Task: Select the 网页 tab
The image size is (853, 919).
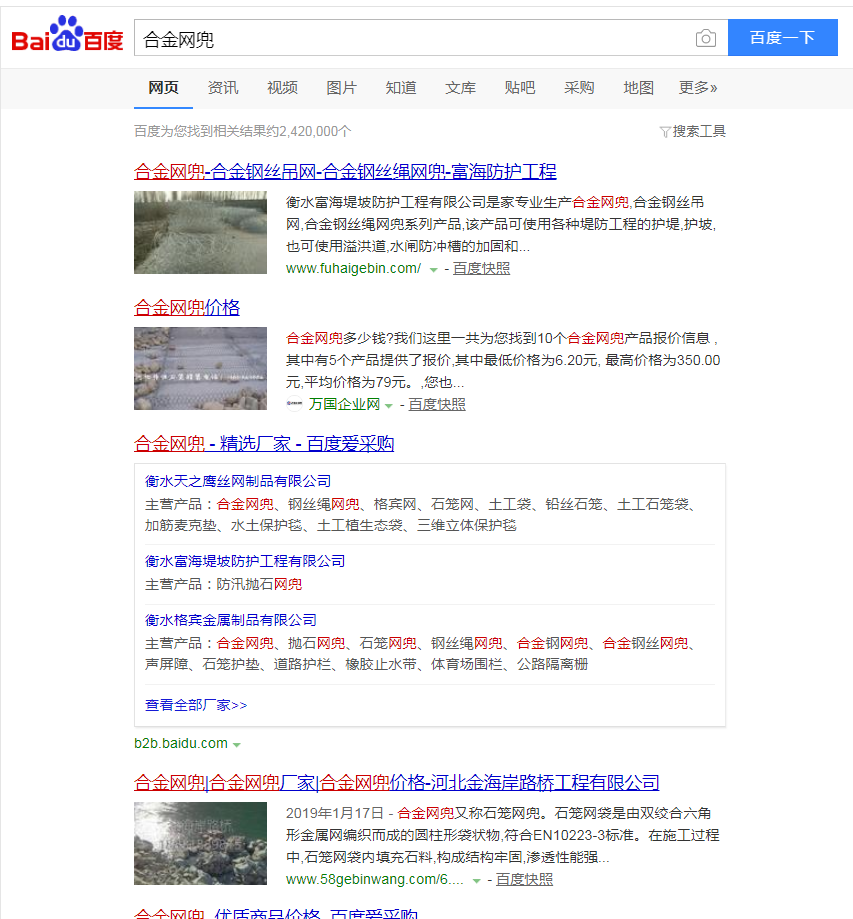Action: 163,88
